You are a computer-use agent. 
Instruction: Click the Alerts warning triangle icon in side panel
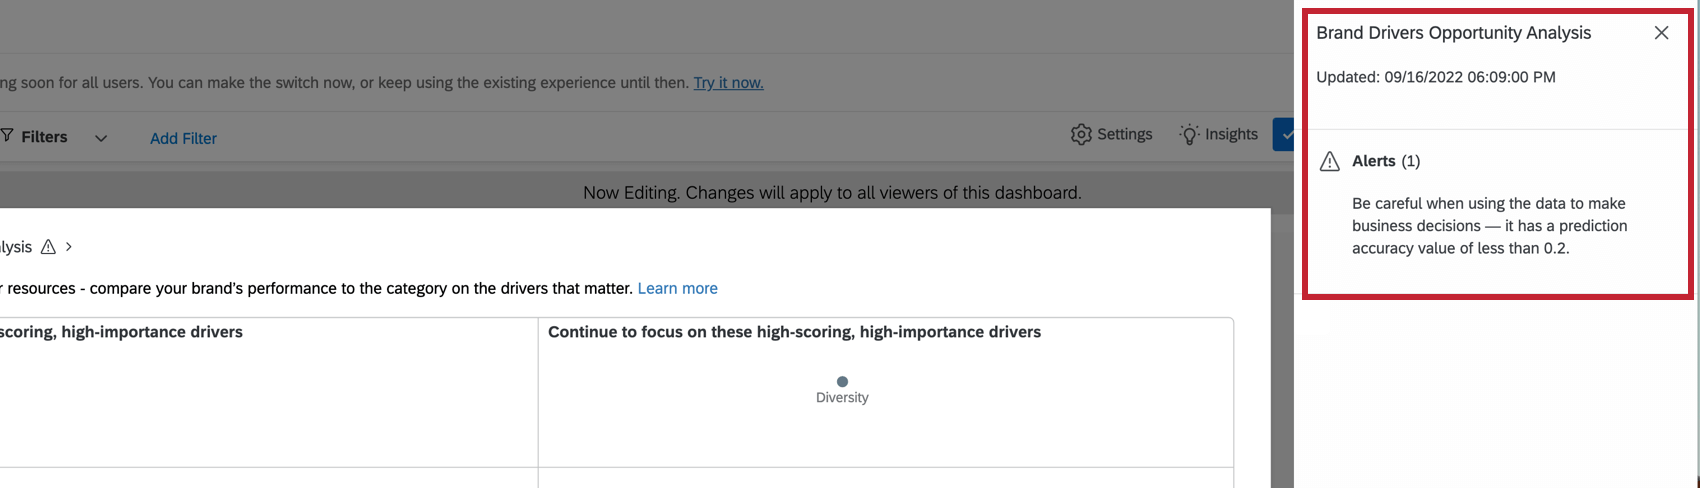[x=1329, y=162]
